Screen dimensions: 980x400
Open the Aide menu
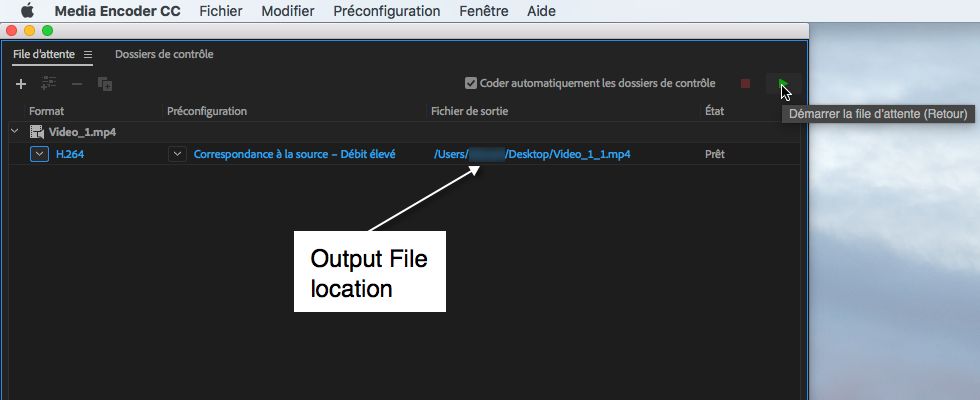541,11
